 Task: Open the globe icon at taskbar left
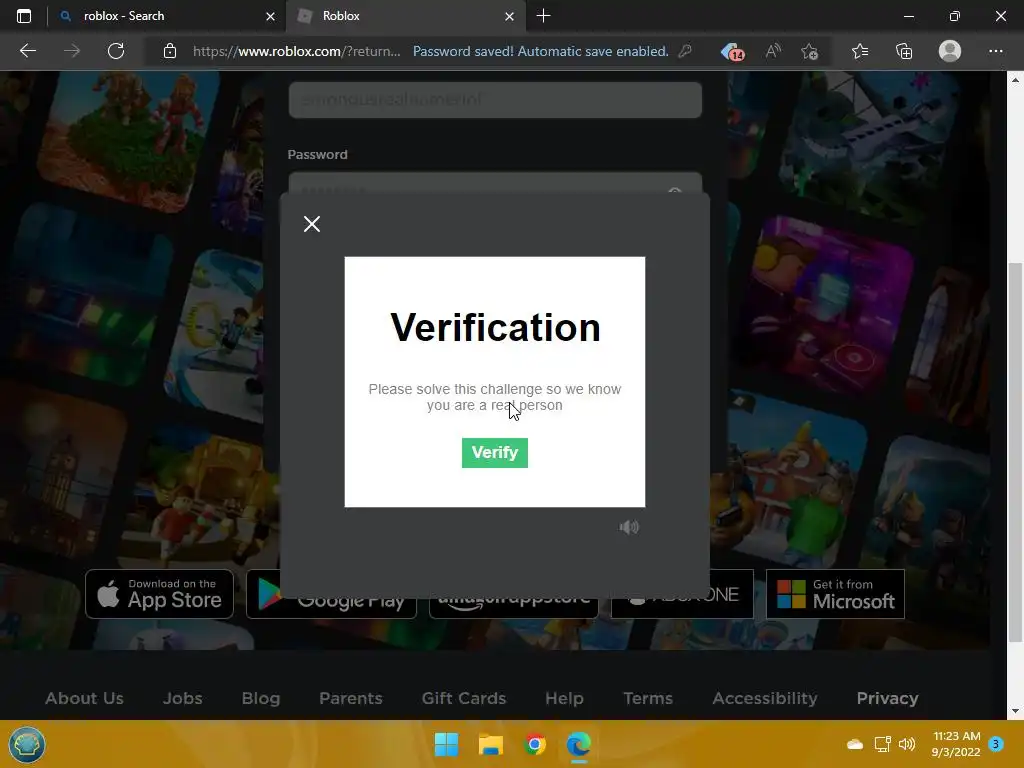pos(27,744)
